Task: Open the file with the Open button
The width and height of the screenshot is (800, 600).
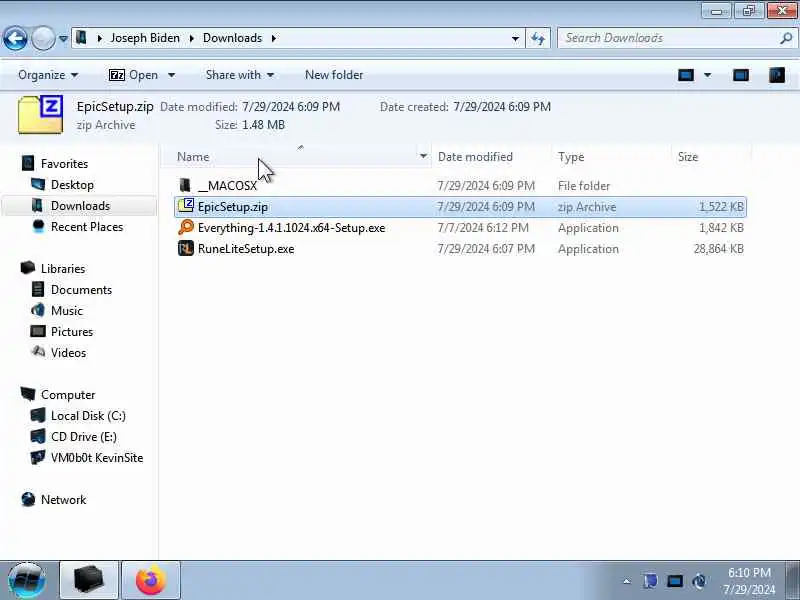Action: point(133,75)
